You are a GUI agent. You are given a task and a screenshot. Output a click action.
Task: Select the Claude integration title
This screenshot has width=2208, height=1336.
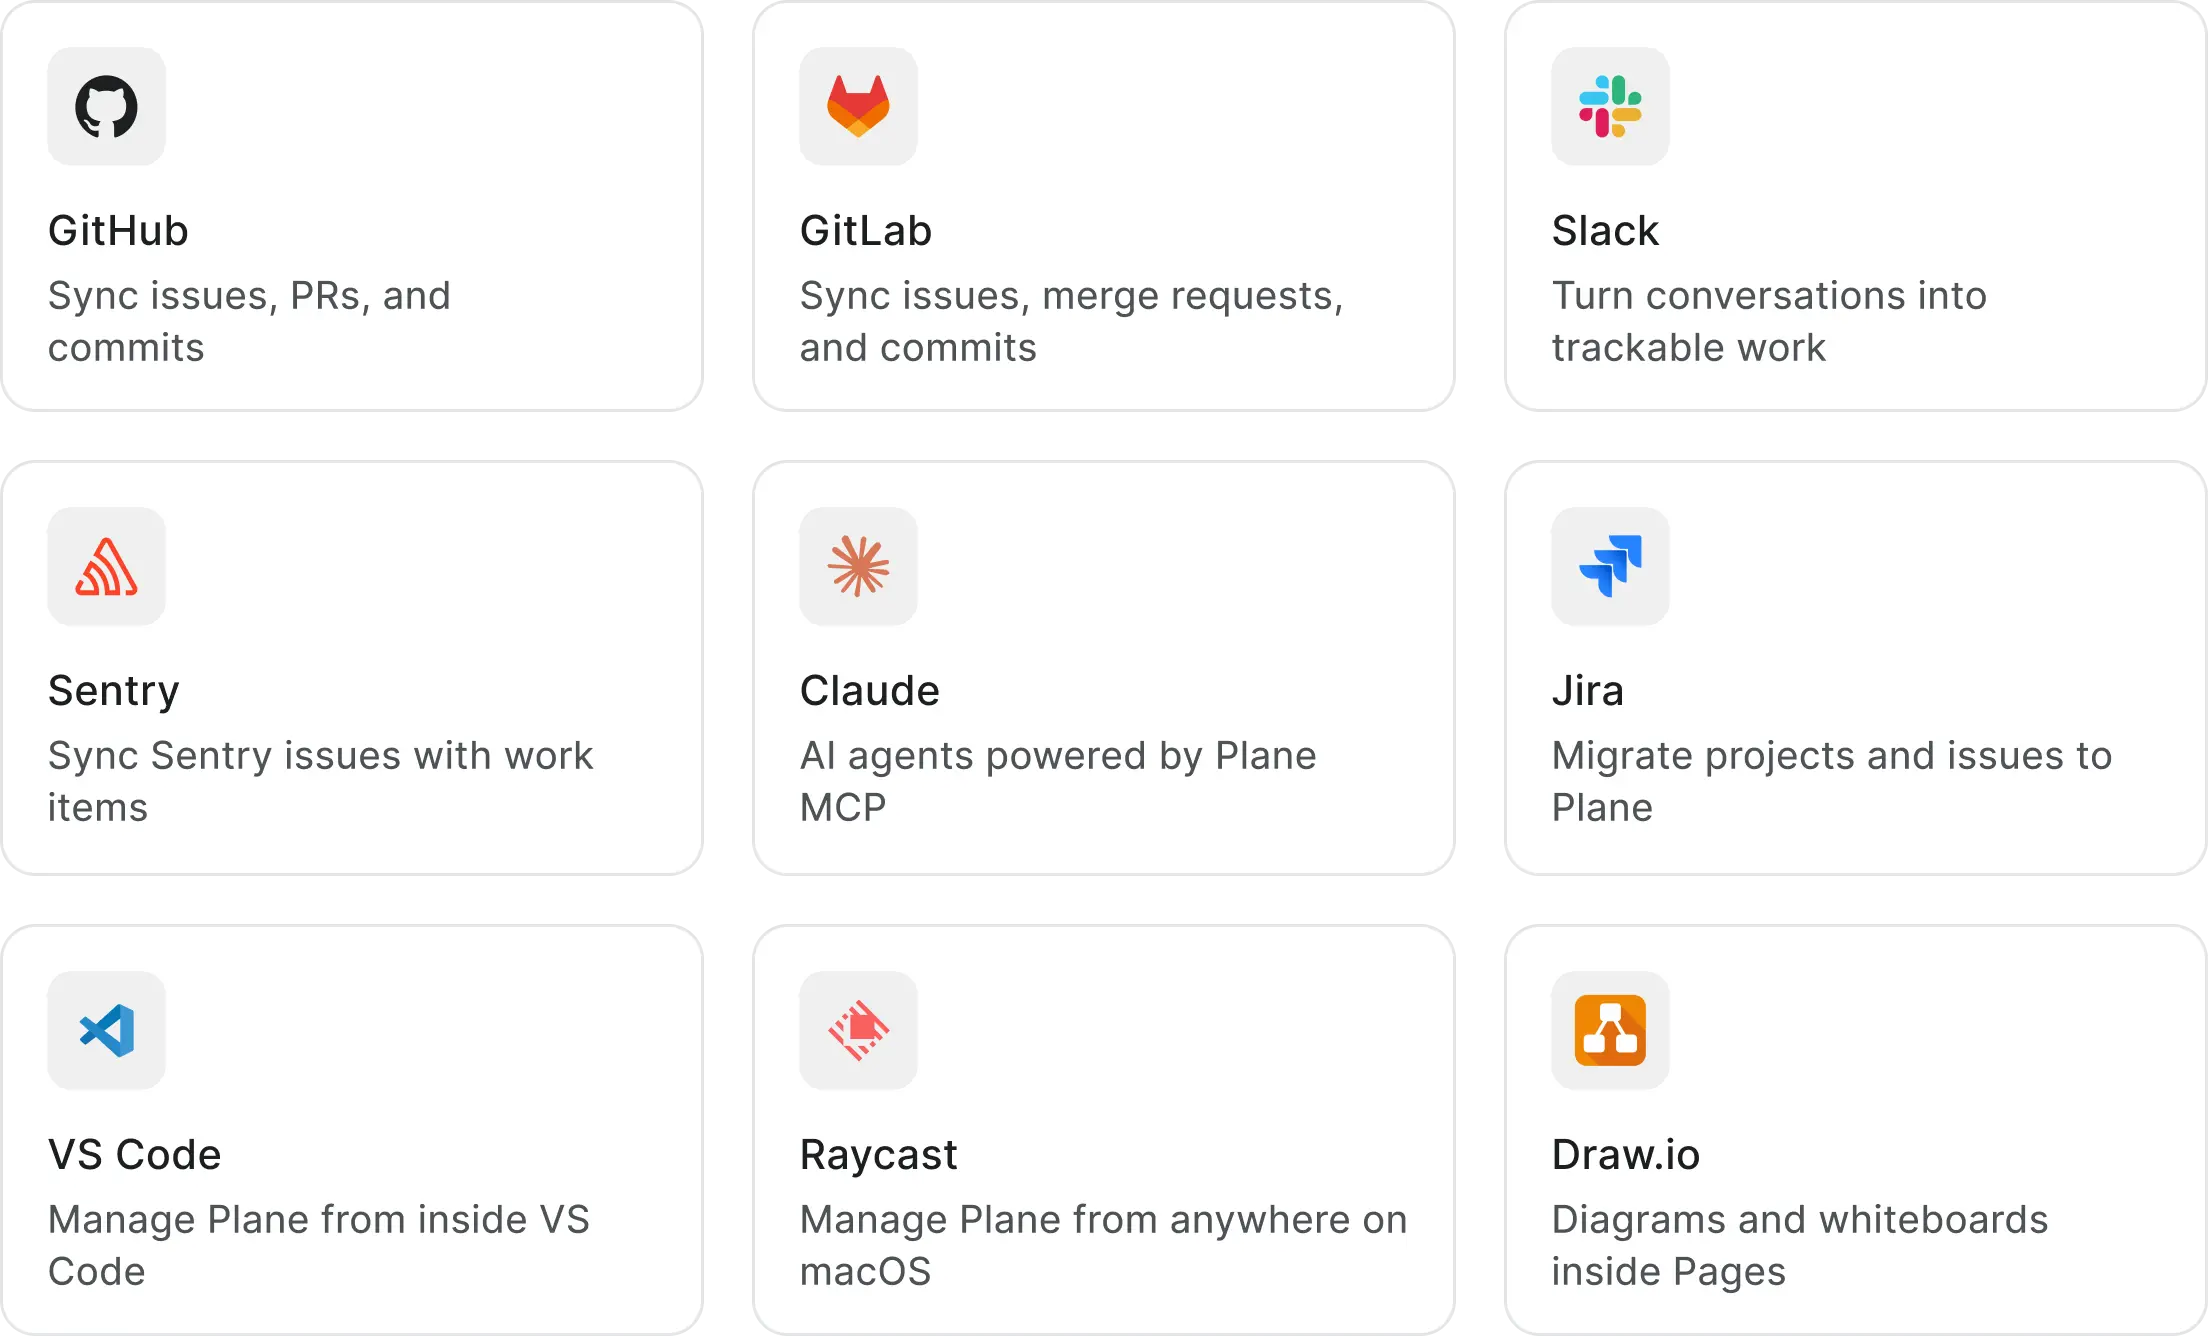tap(870, 691)
